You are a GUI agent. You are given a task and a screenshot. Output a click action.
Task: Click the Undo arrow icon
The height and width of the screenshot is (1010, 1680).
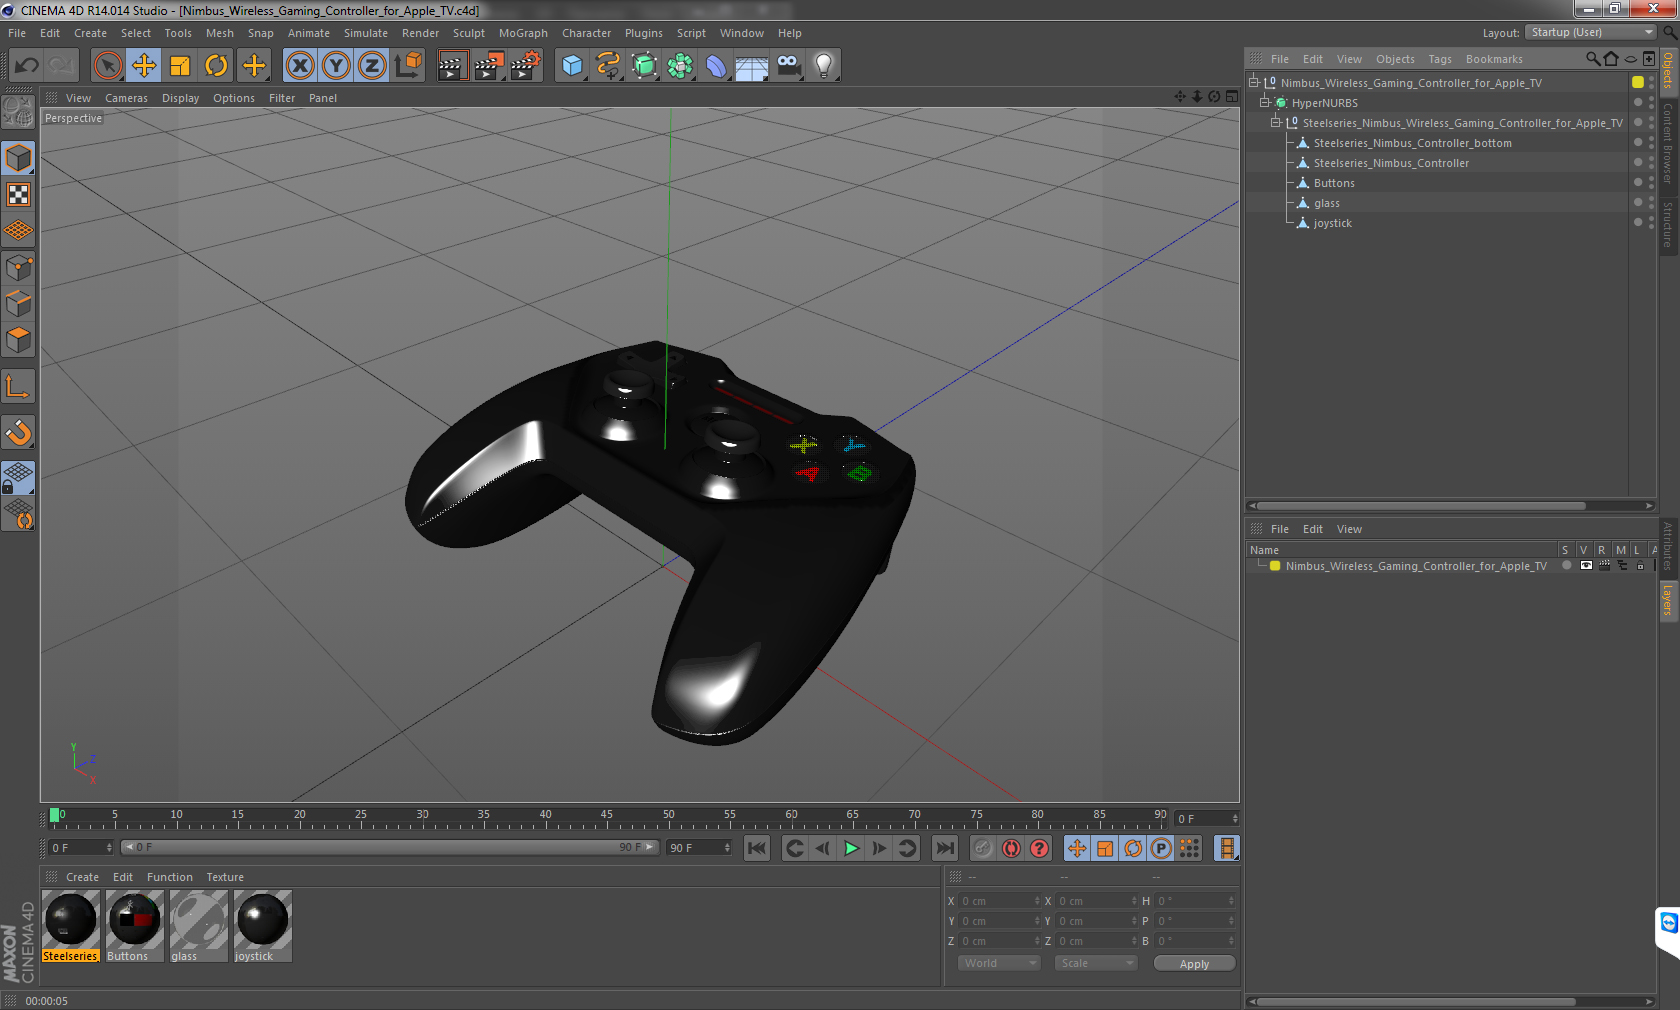[x=26, y=66]
